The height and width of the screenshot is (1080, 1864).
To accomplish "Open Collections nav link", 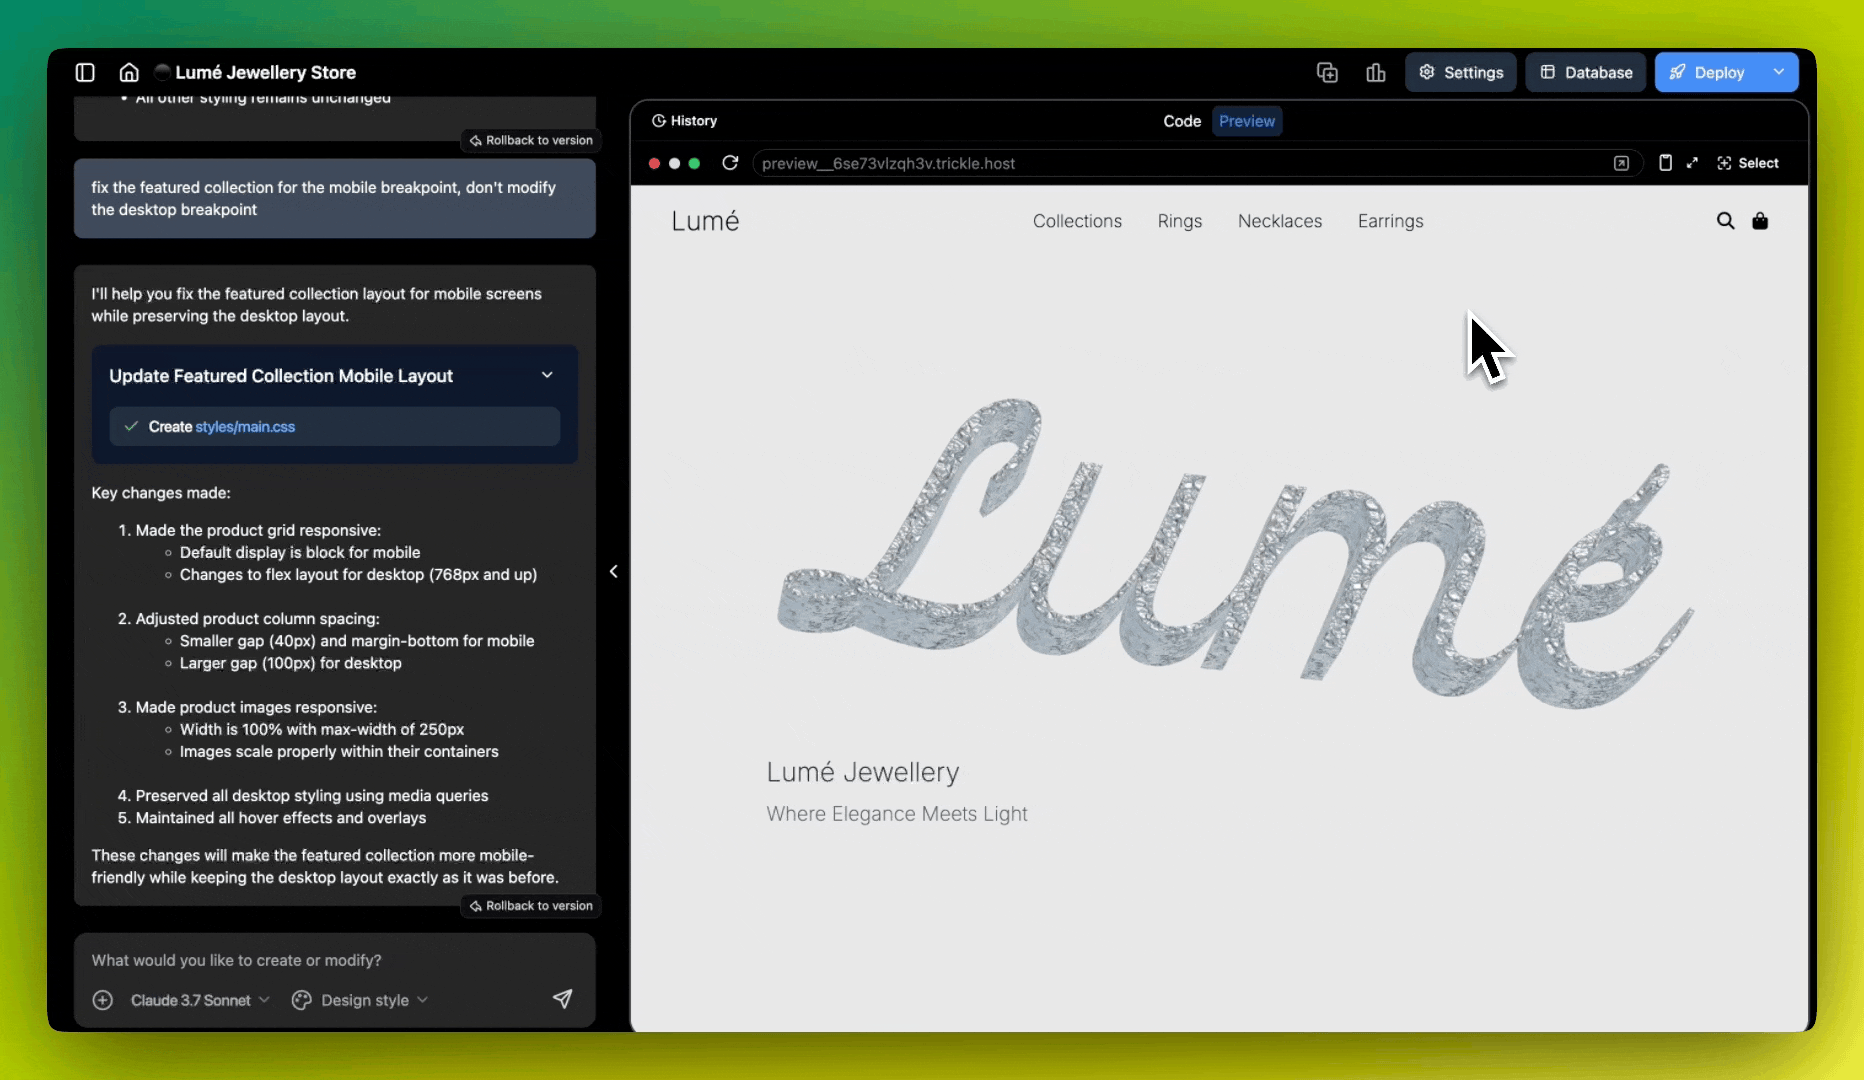I will [1077, 221].
